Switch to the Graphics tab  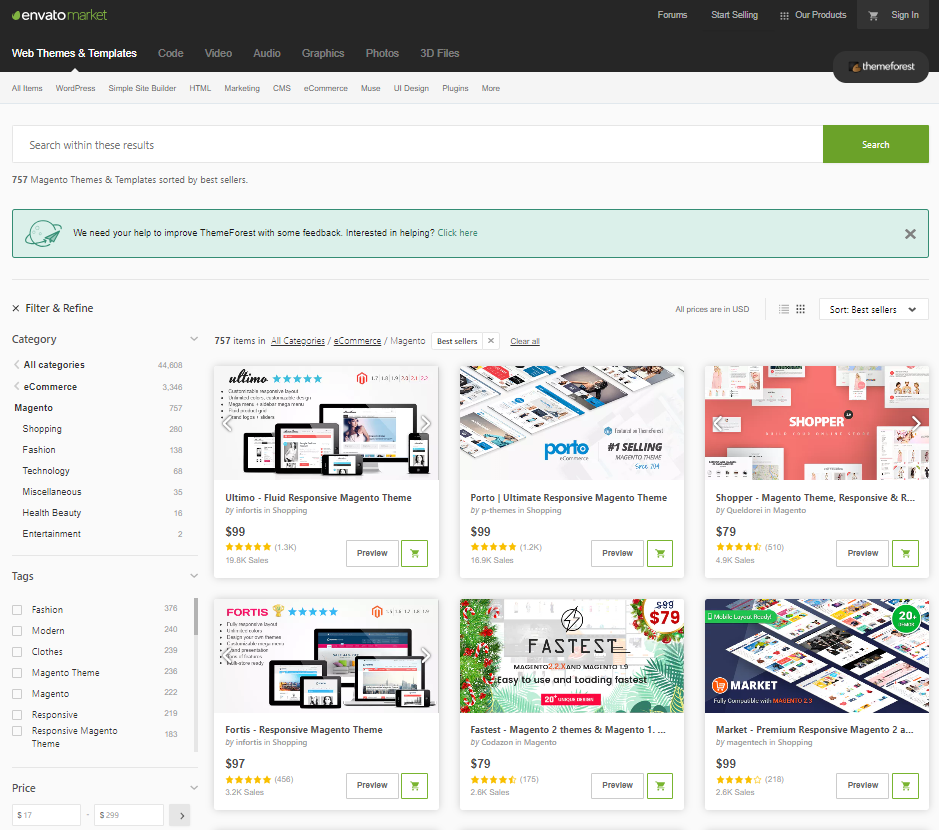323,53
